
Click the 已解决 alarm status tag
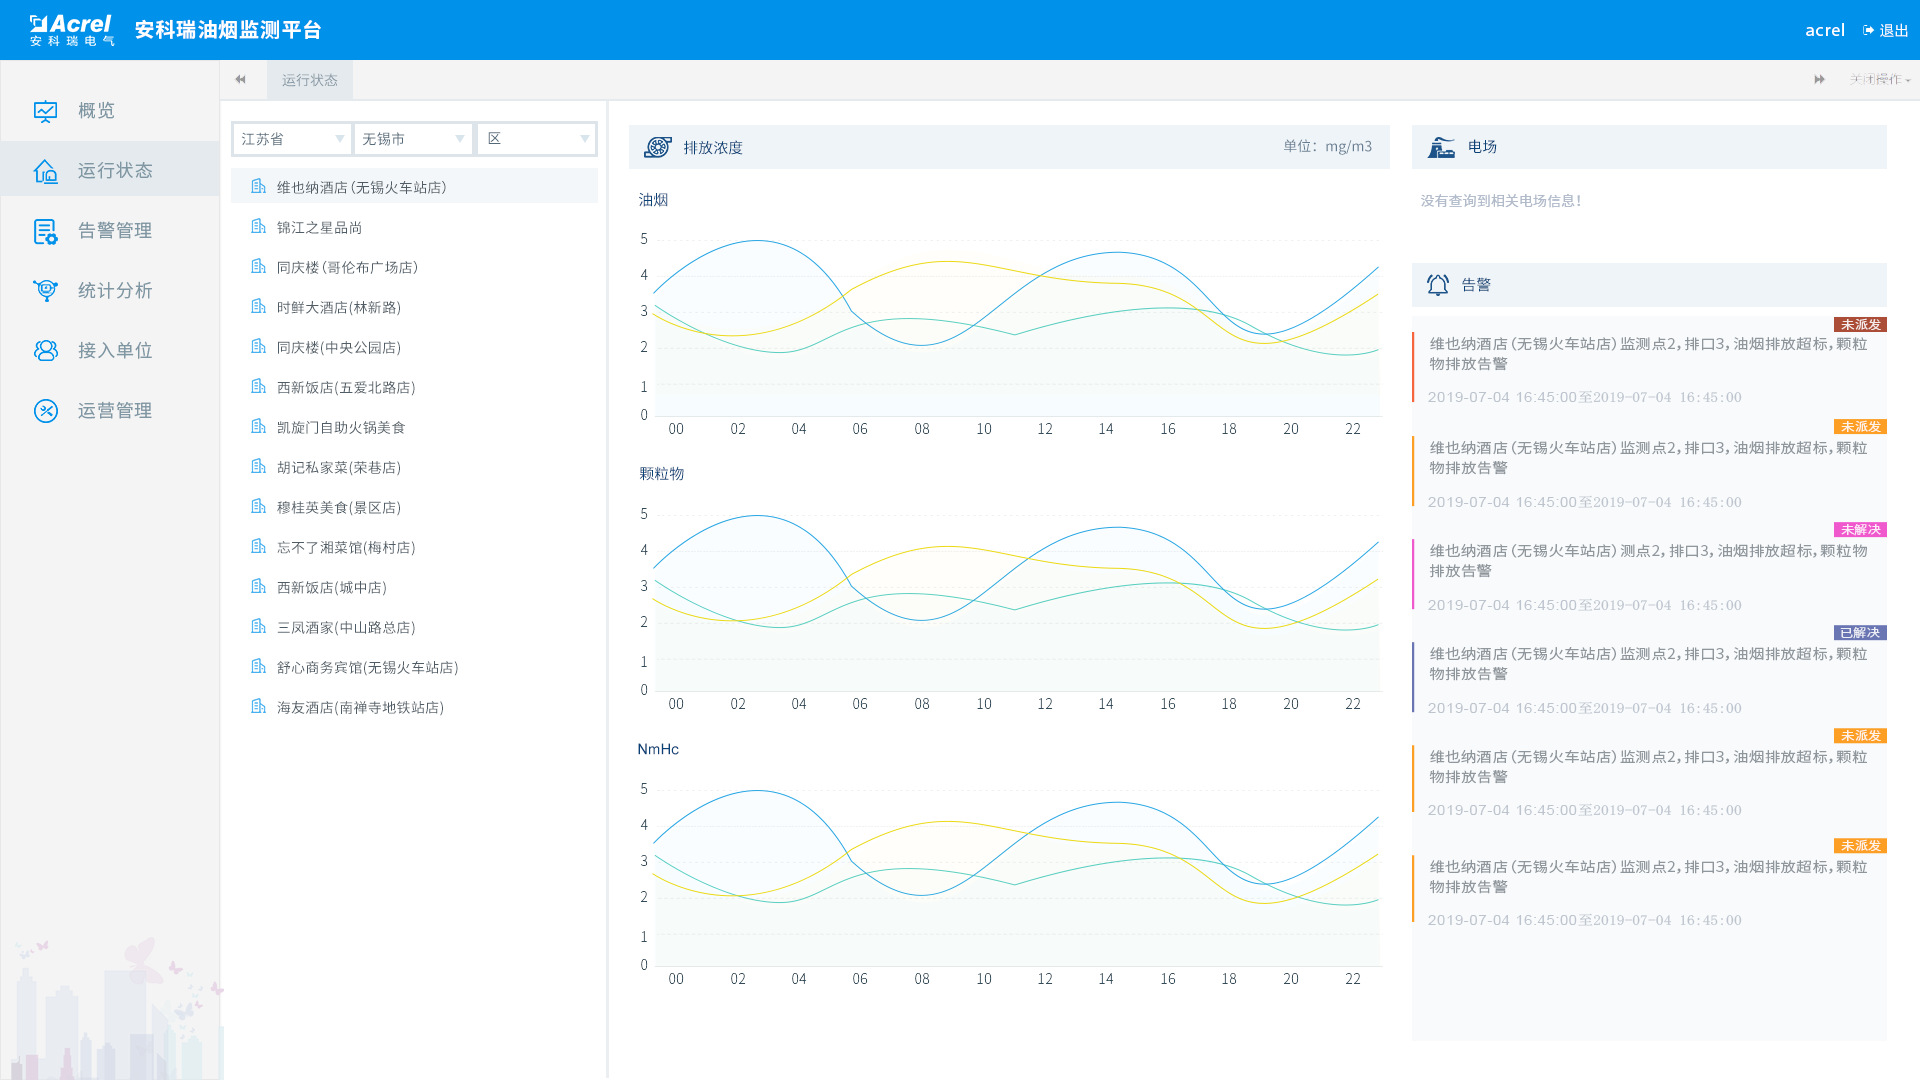pyautogui.click(x=1860, y=633)
